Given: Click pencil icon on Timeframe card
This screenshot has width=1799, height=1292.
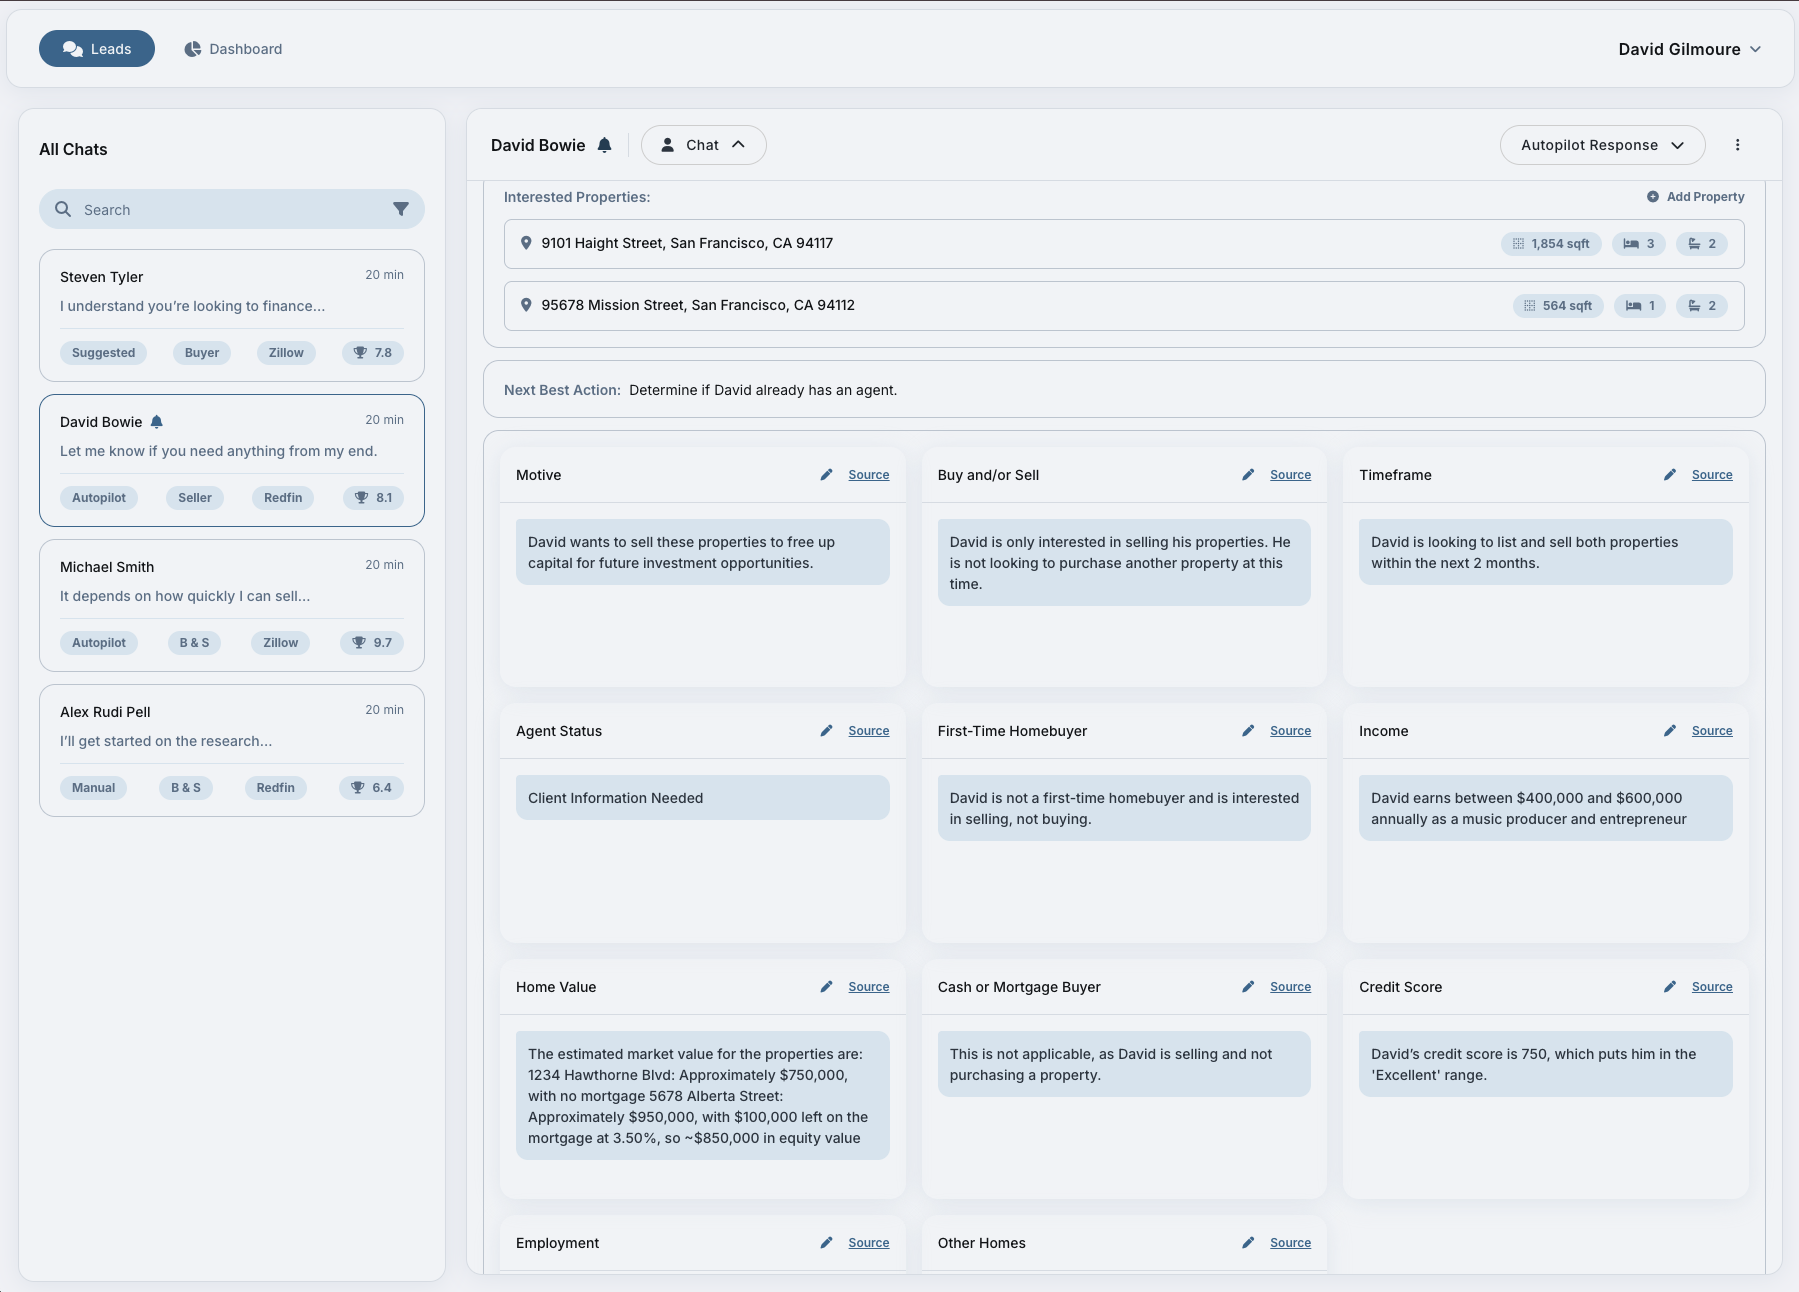Looking at the screenshot, I should point(1669,475).
